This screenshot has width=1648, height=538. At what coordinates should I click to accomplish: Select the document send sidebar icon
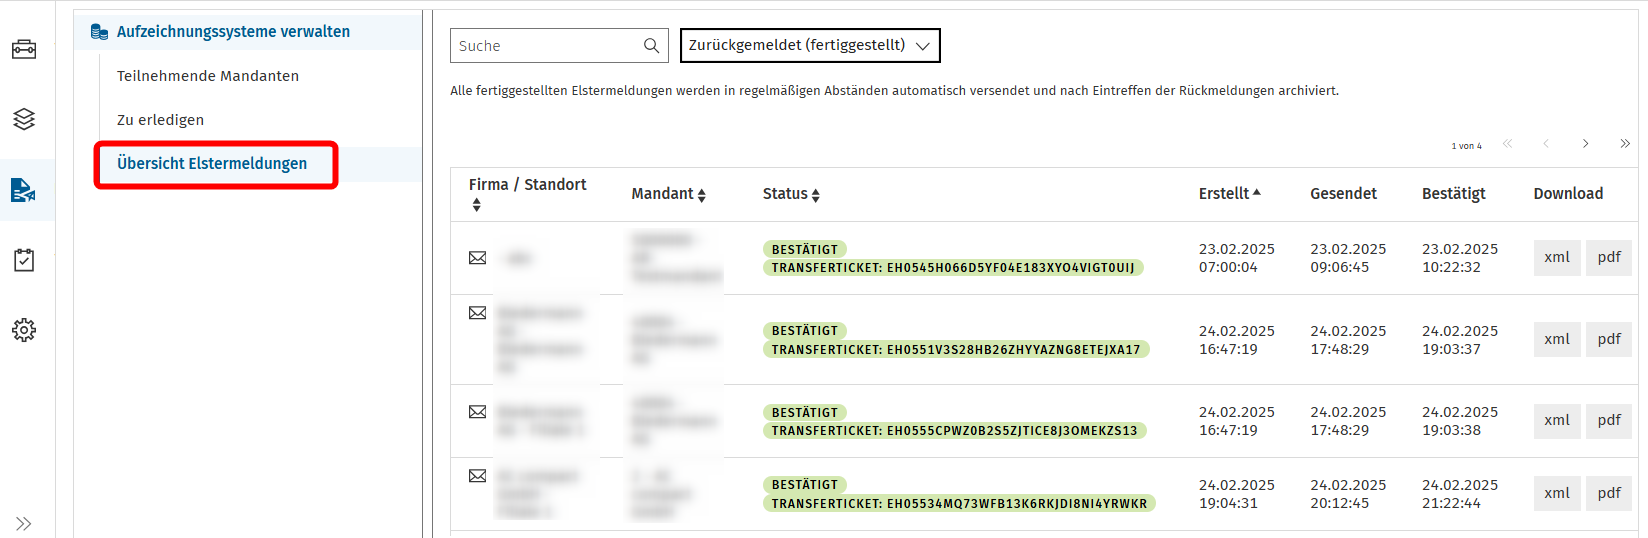click(x=24, y=189)
